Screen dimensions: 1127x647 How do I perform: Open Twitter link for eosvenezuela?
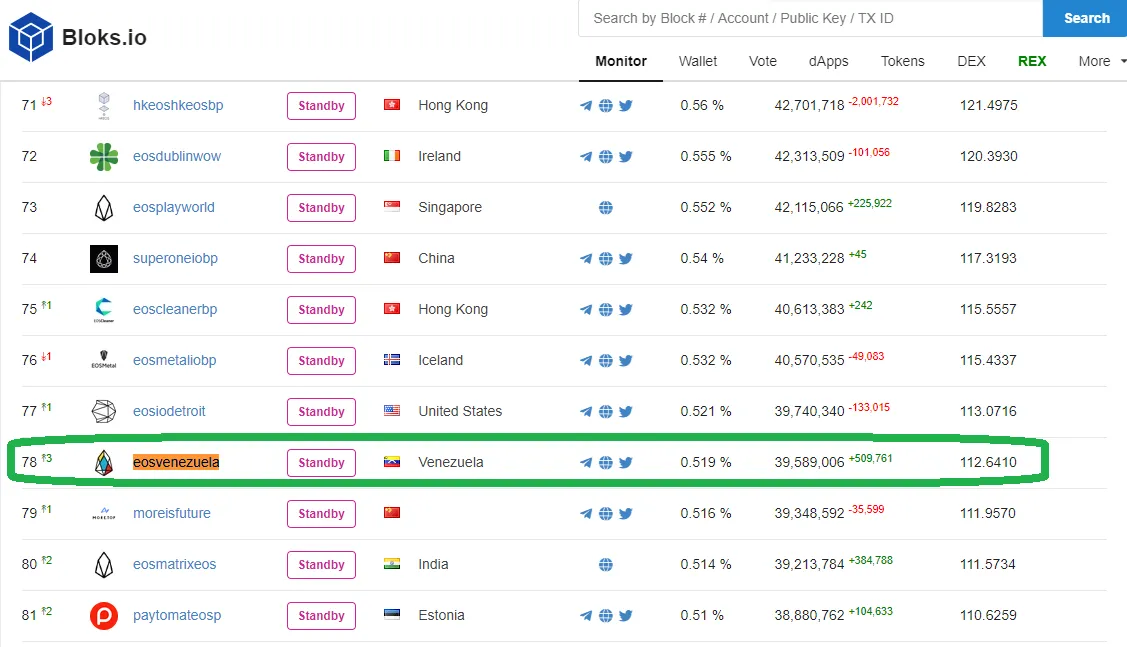click(626, 463)
